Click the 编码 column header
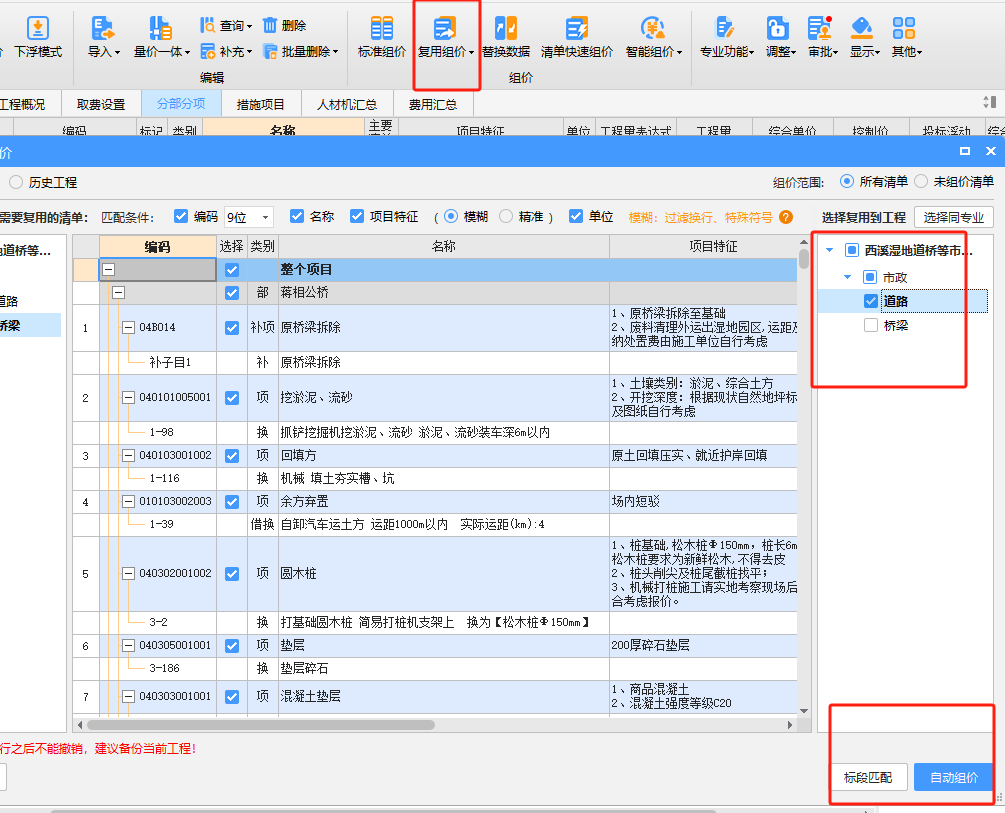The image size is (1005, 813). [158, 247]
